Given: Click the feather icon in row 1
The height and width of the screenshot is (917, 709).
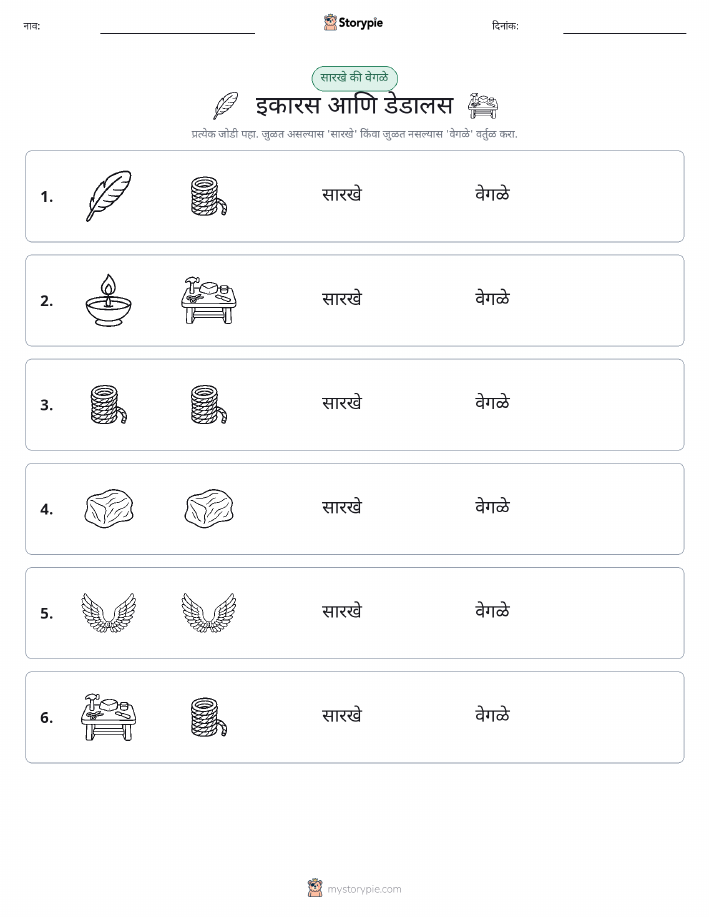Looking at the screenshot, I should point(109,196).
